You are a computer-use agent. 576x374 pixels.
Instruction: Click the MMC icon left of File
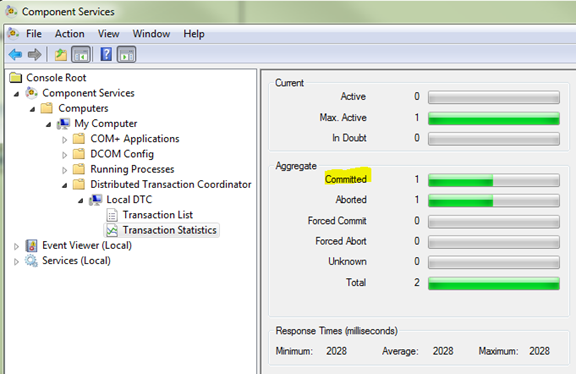coord(13,34)
